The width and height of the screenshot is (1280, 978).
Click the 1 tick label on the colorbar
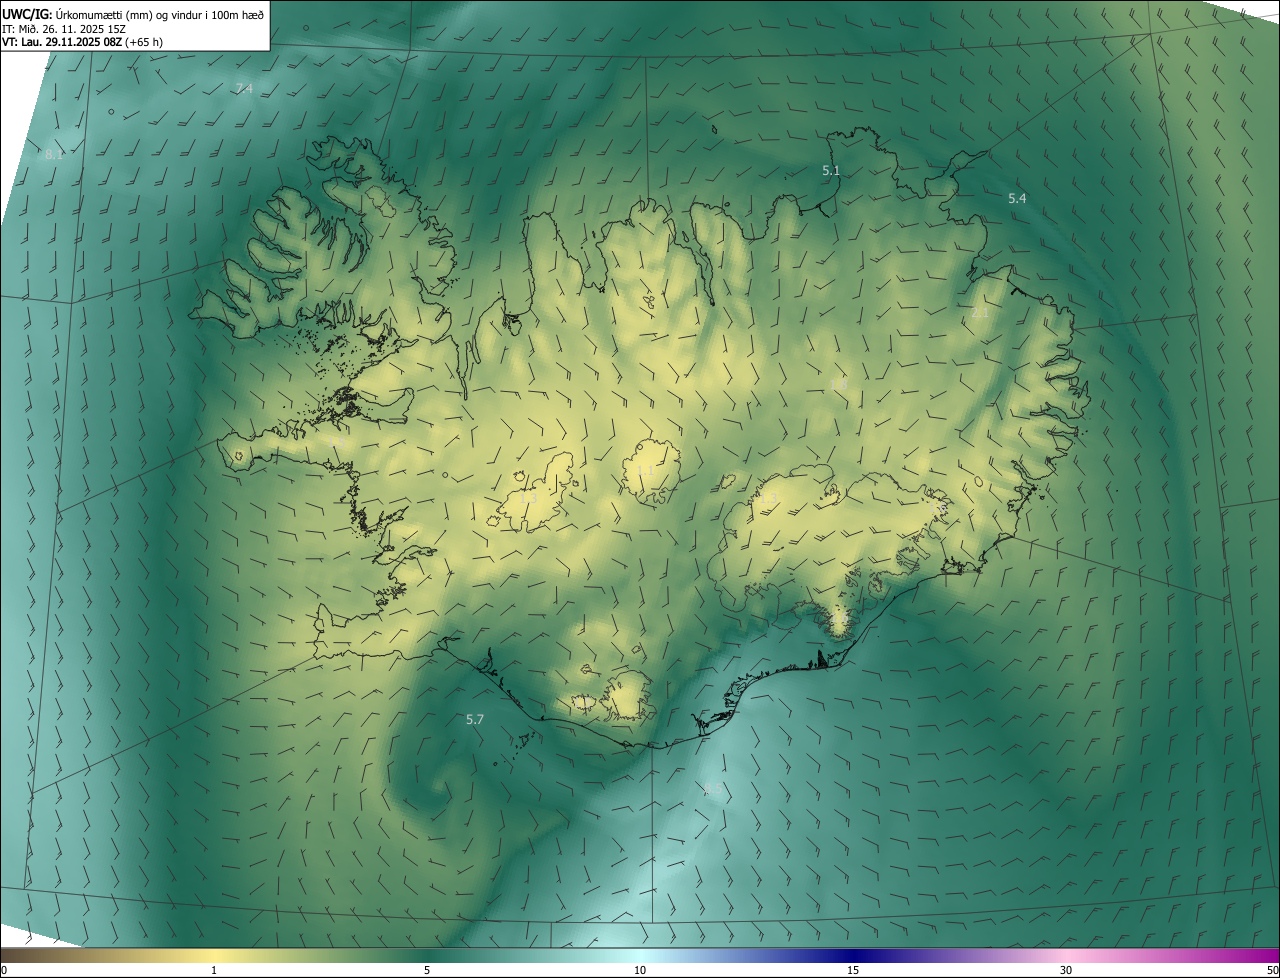[214, 970]
